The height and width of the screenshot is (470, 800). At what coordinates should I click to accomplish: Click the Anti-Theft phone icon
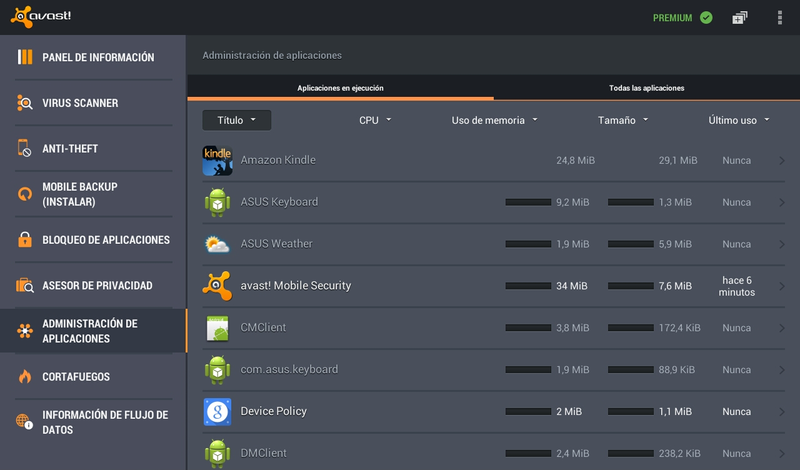(x=24, y=148)
